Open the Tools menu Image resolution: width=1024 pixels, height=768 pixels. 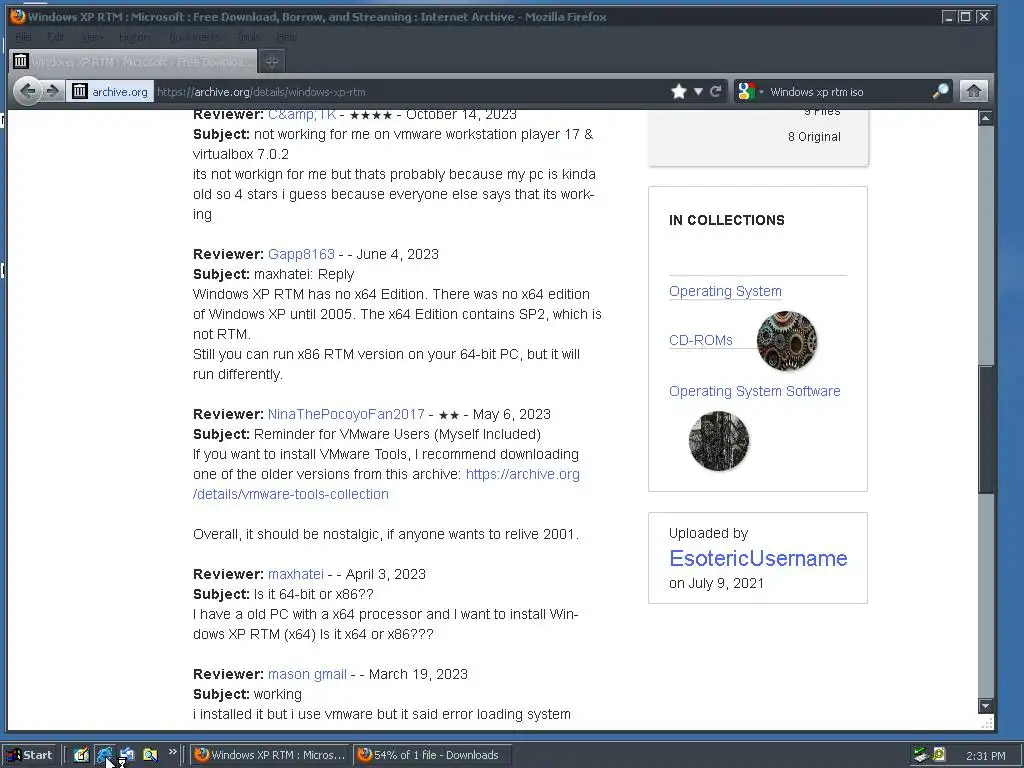[248, 37]
